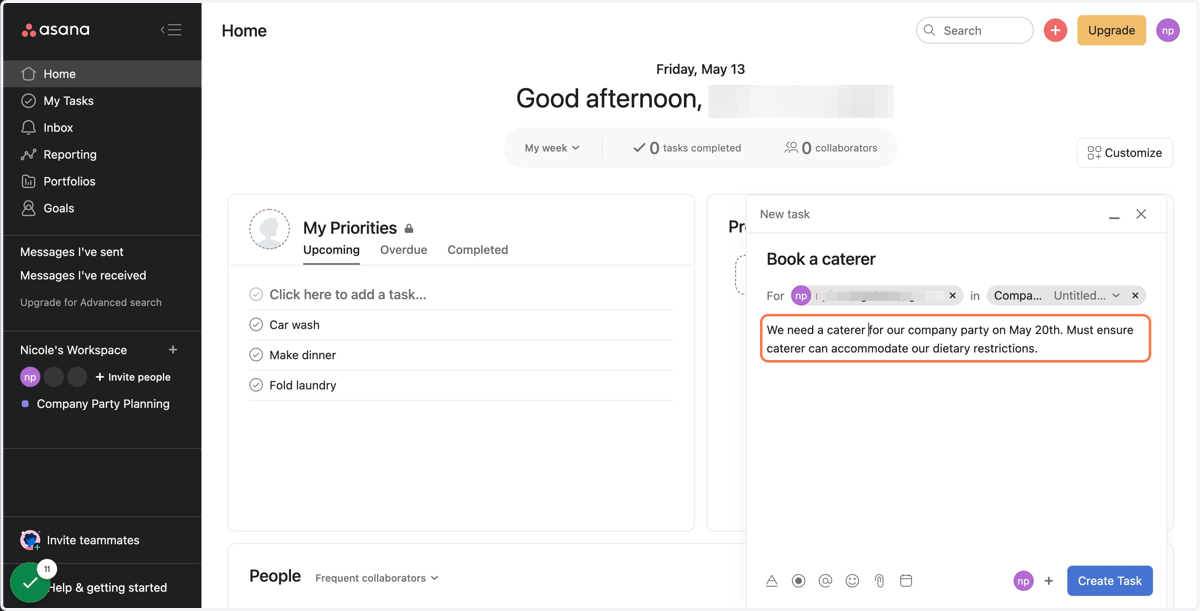The height and width of the screenshot is (611, 1200).
Task: Open the Fold laundry task
Action: click(302, 385)
